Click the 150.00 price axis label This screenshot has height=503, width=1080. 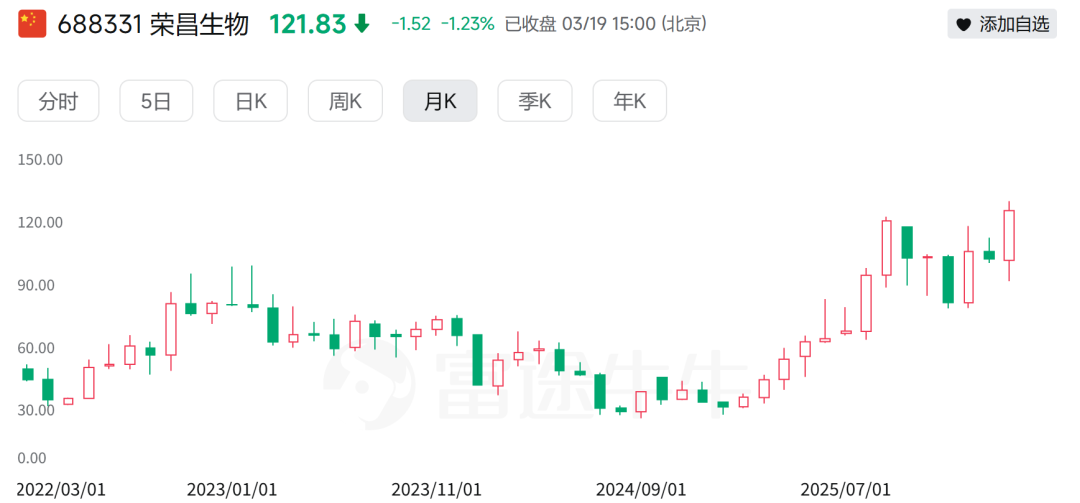point(41,160)
